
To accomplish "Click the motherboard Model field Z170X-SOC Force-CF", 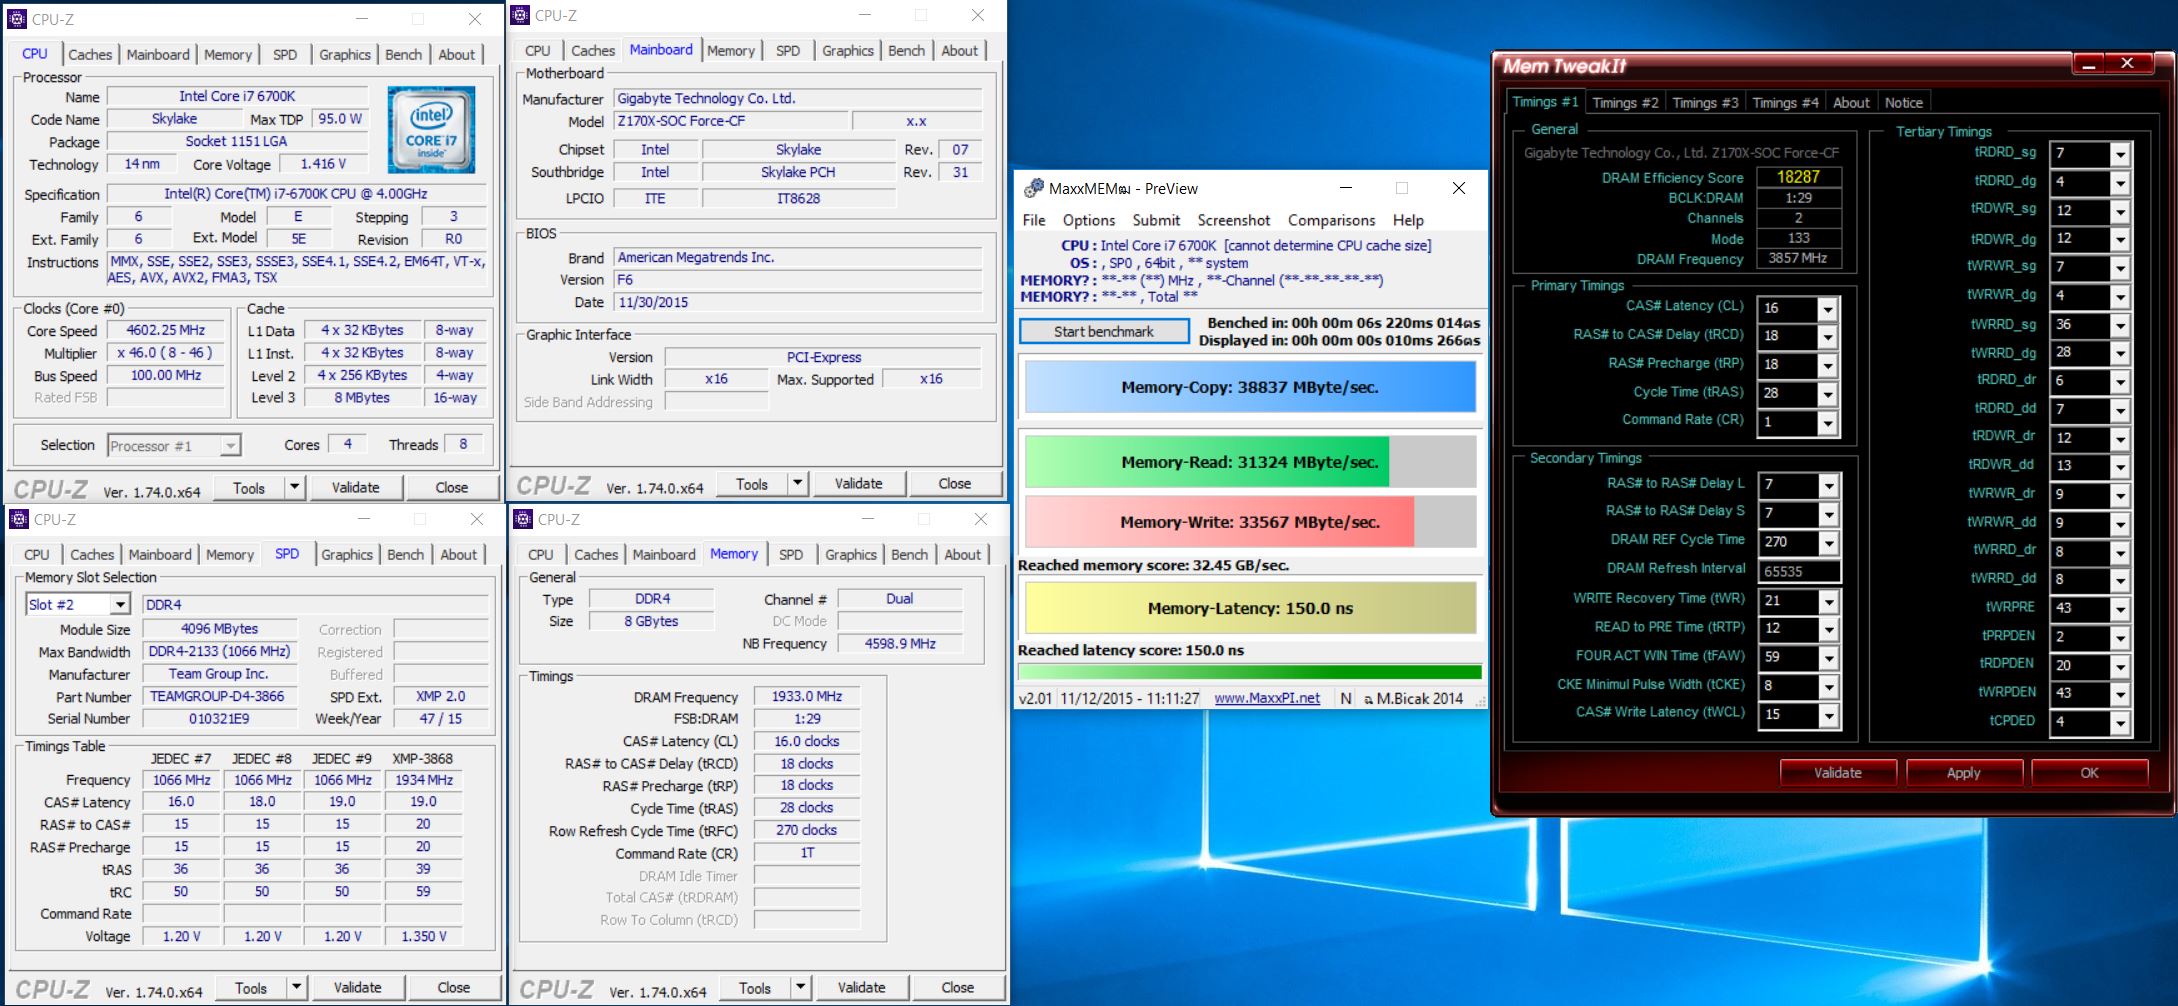I will 729,121.
